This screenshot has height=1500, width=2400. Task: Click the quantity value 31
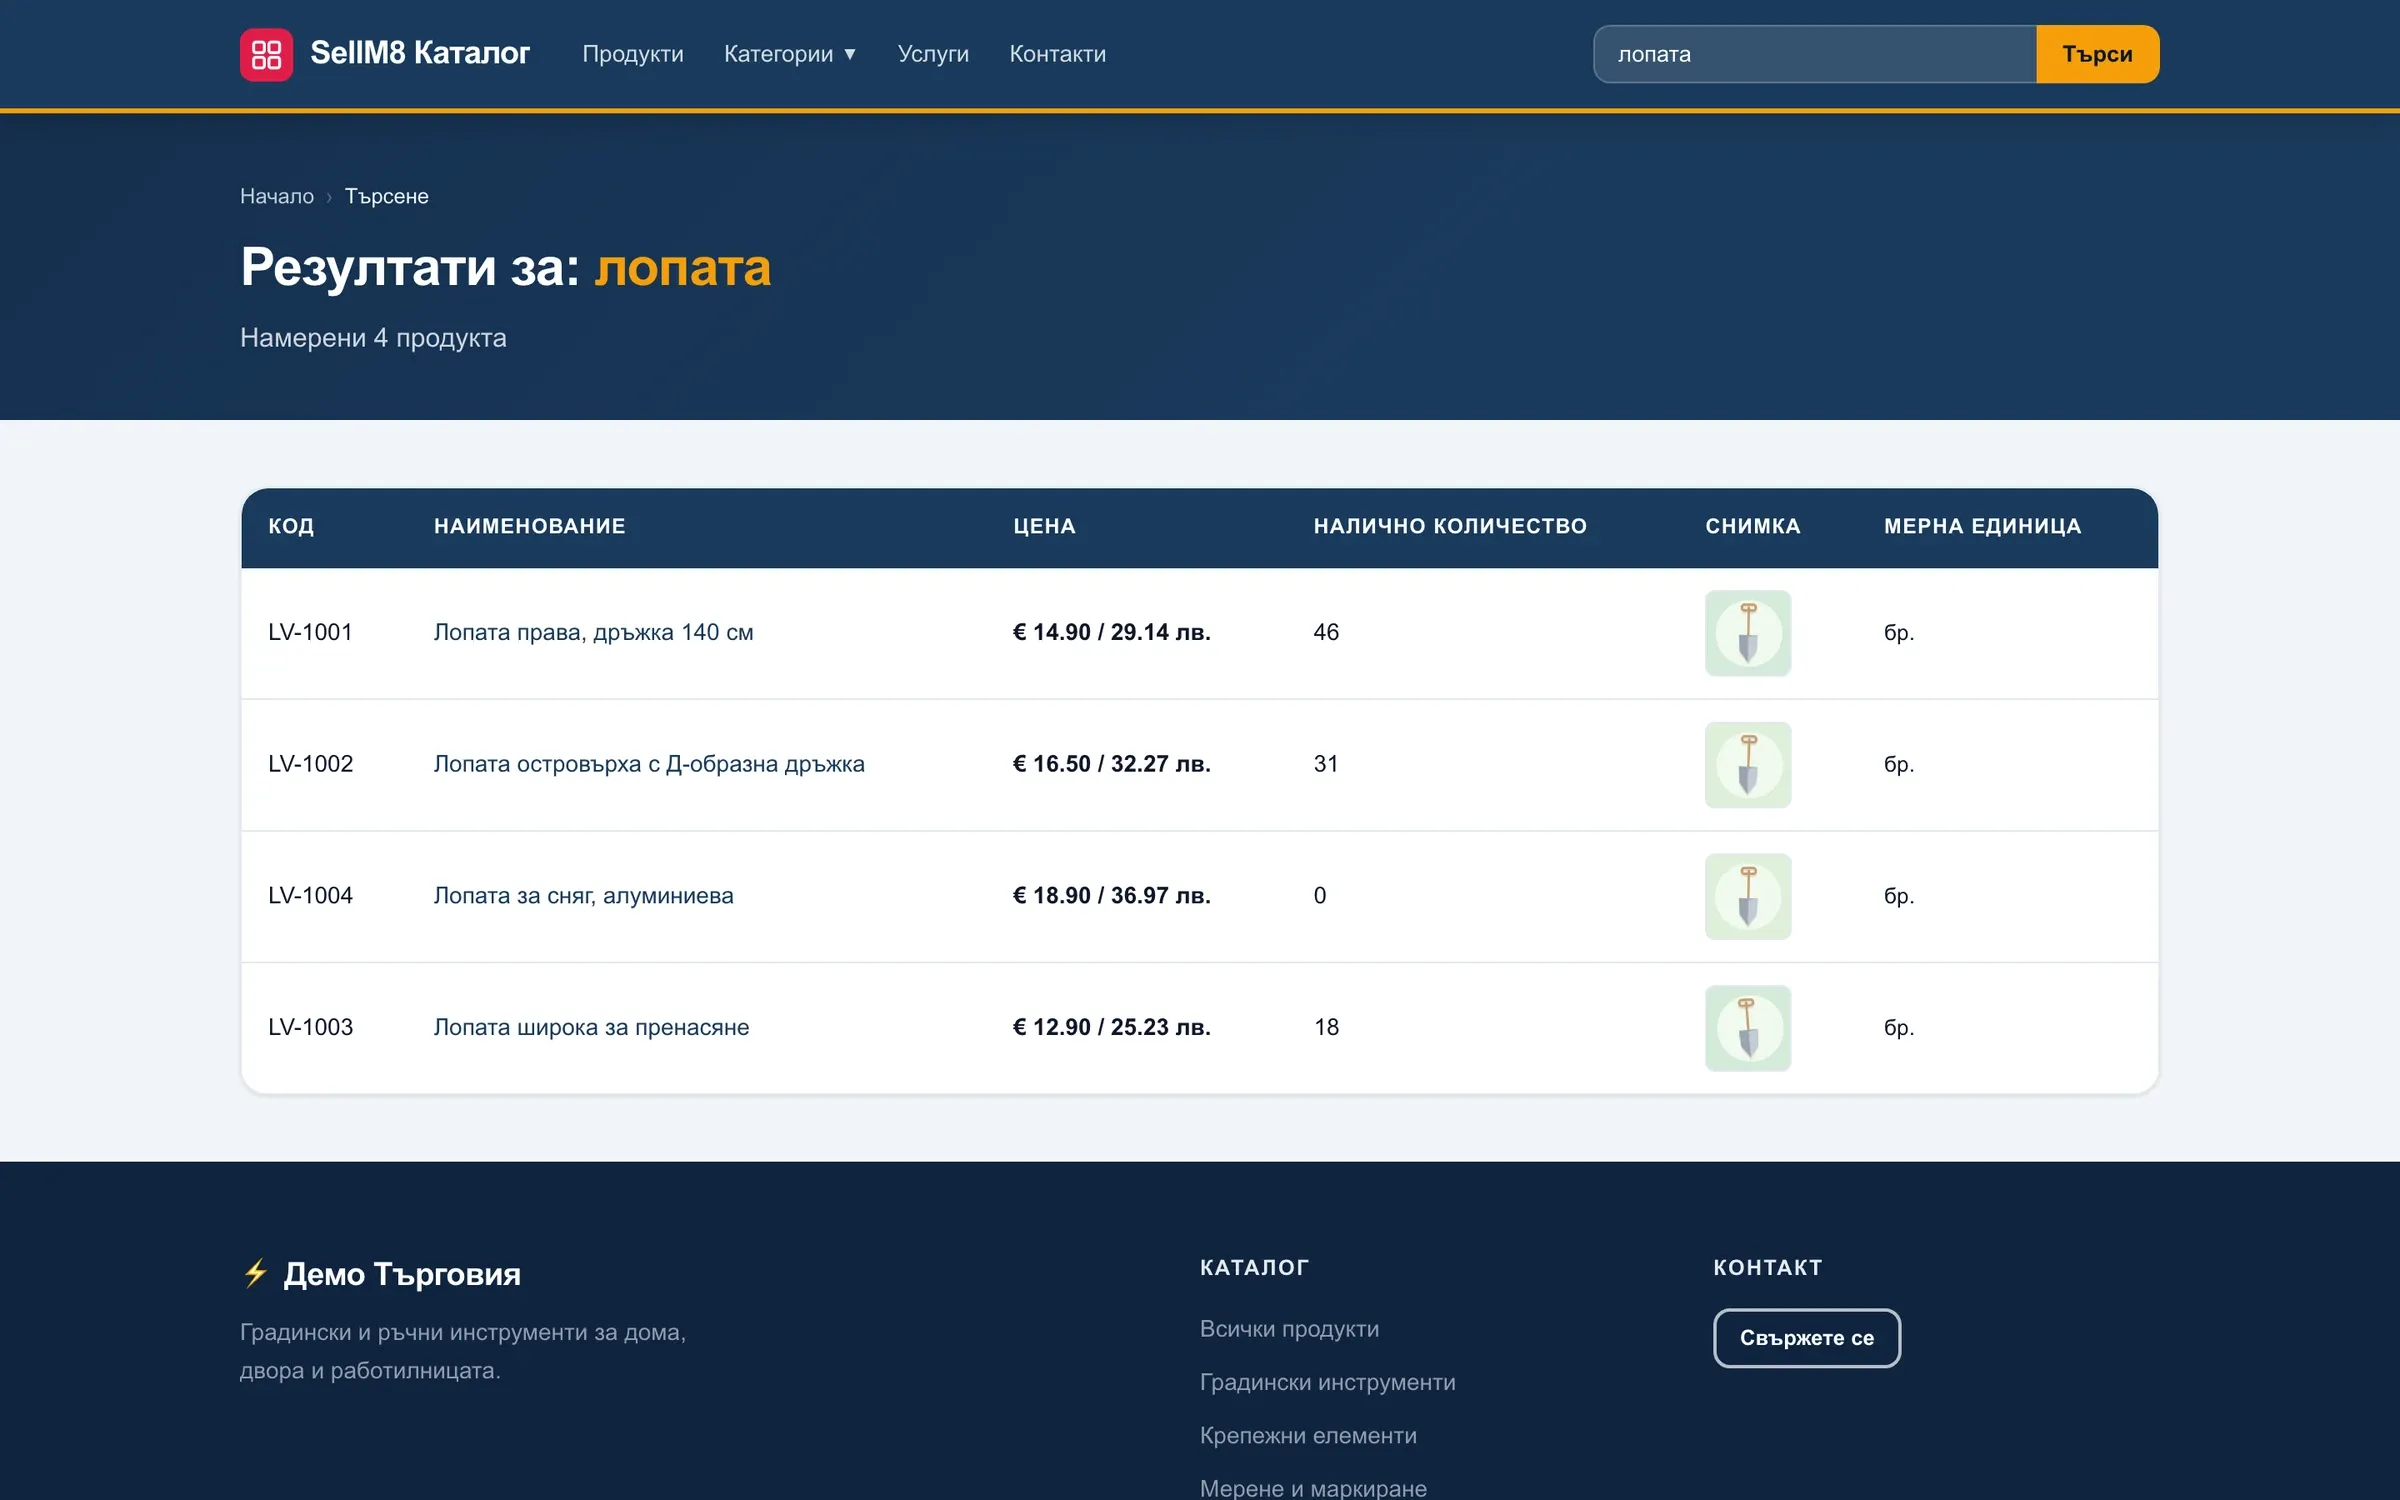[x=1325, y=764]
